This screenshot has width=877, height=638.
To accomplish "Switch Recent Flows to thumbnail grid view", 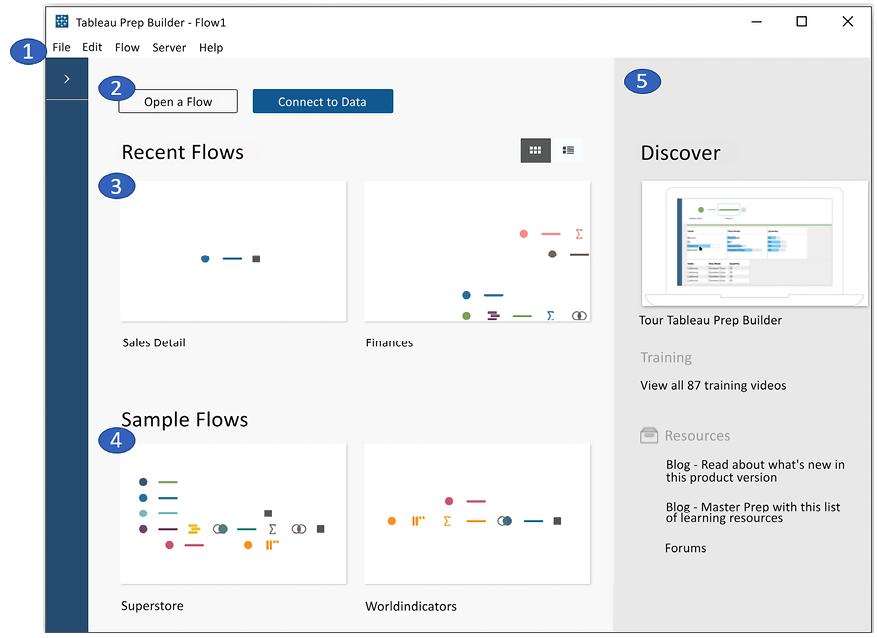I will pos(535,150).
